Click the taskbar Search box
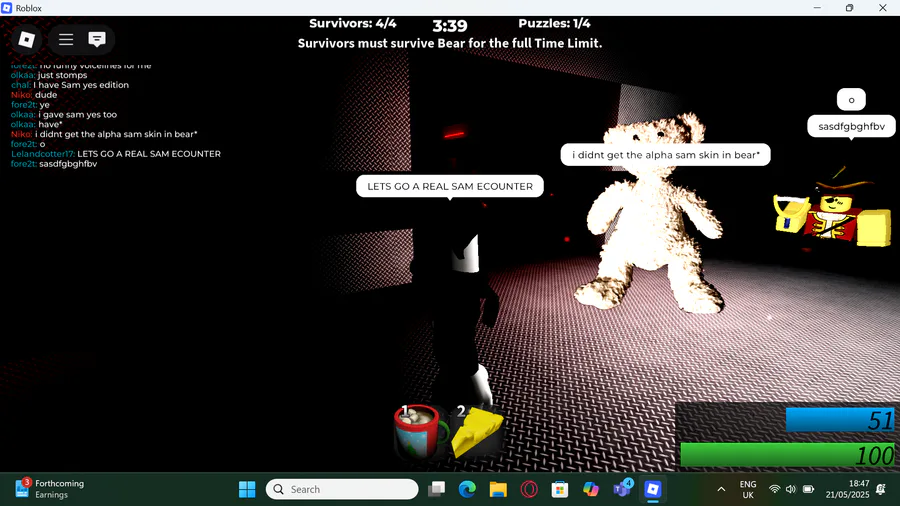Screen dimensions: 900x506 (x=342, y=489)
